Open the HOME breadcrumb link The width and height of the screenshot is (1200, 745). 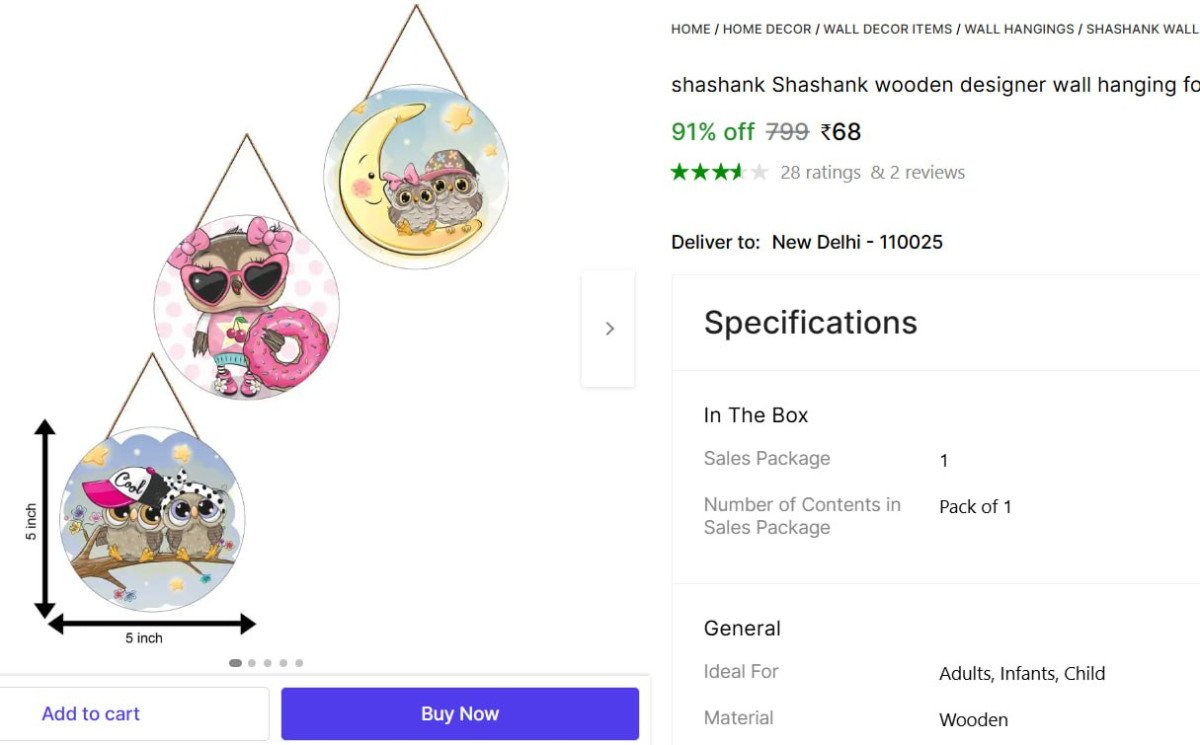(x=690, y=29)
